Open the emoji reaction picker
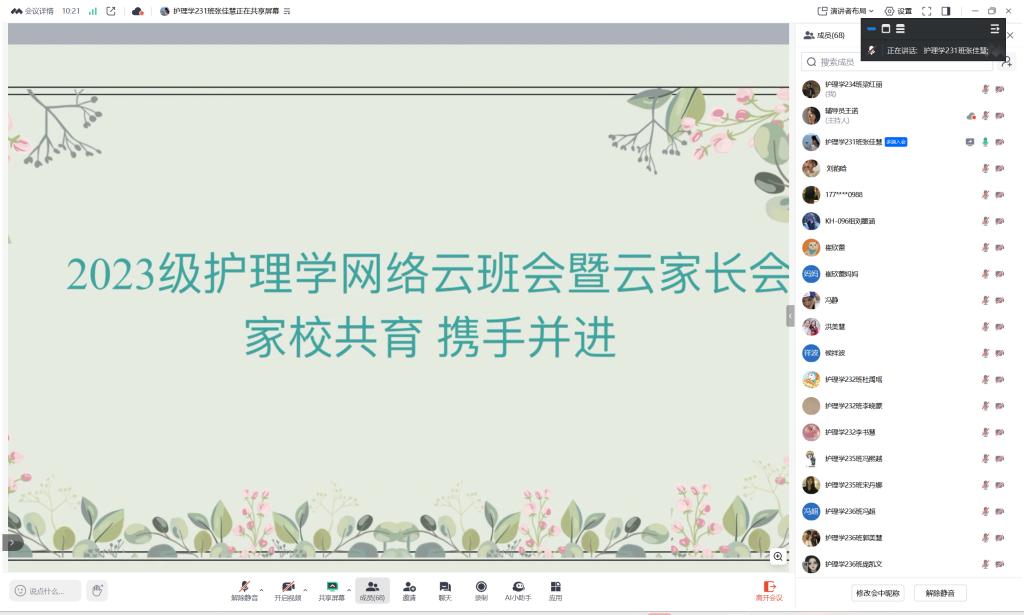The height and width of the screenshot is (615, 1024). tap(21, 591)
